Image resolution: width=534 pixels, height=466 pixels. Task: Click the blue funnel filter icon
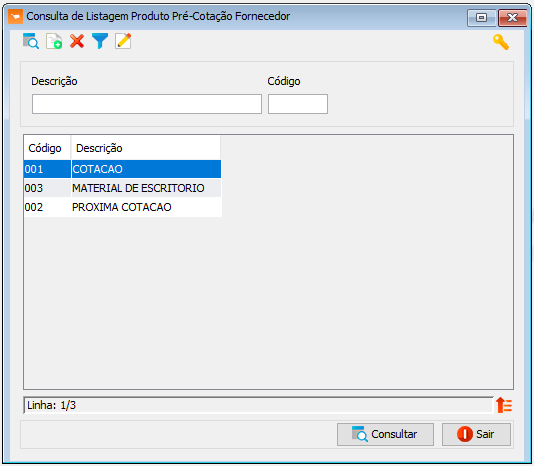[x=100, y=41]
